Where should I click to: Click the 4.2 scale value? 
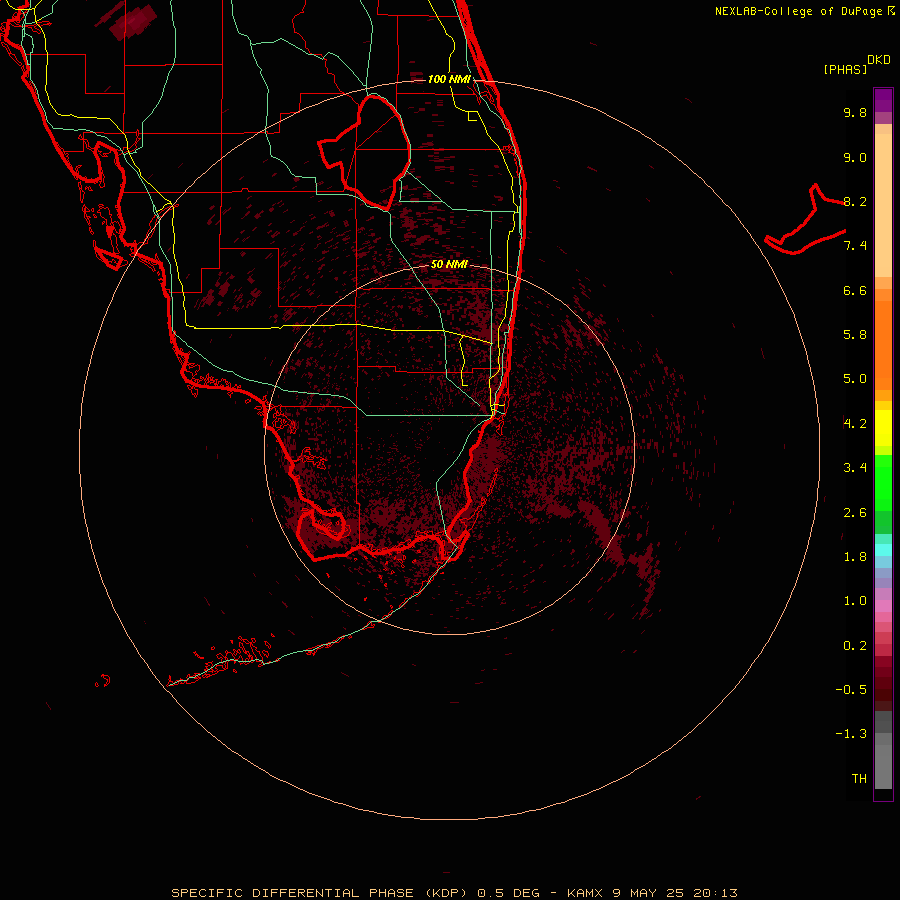[855, 424]
